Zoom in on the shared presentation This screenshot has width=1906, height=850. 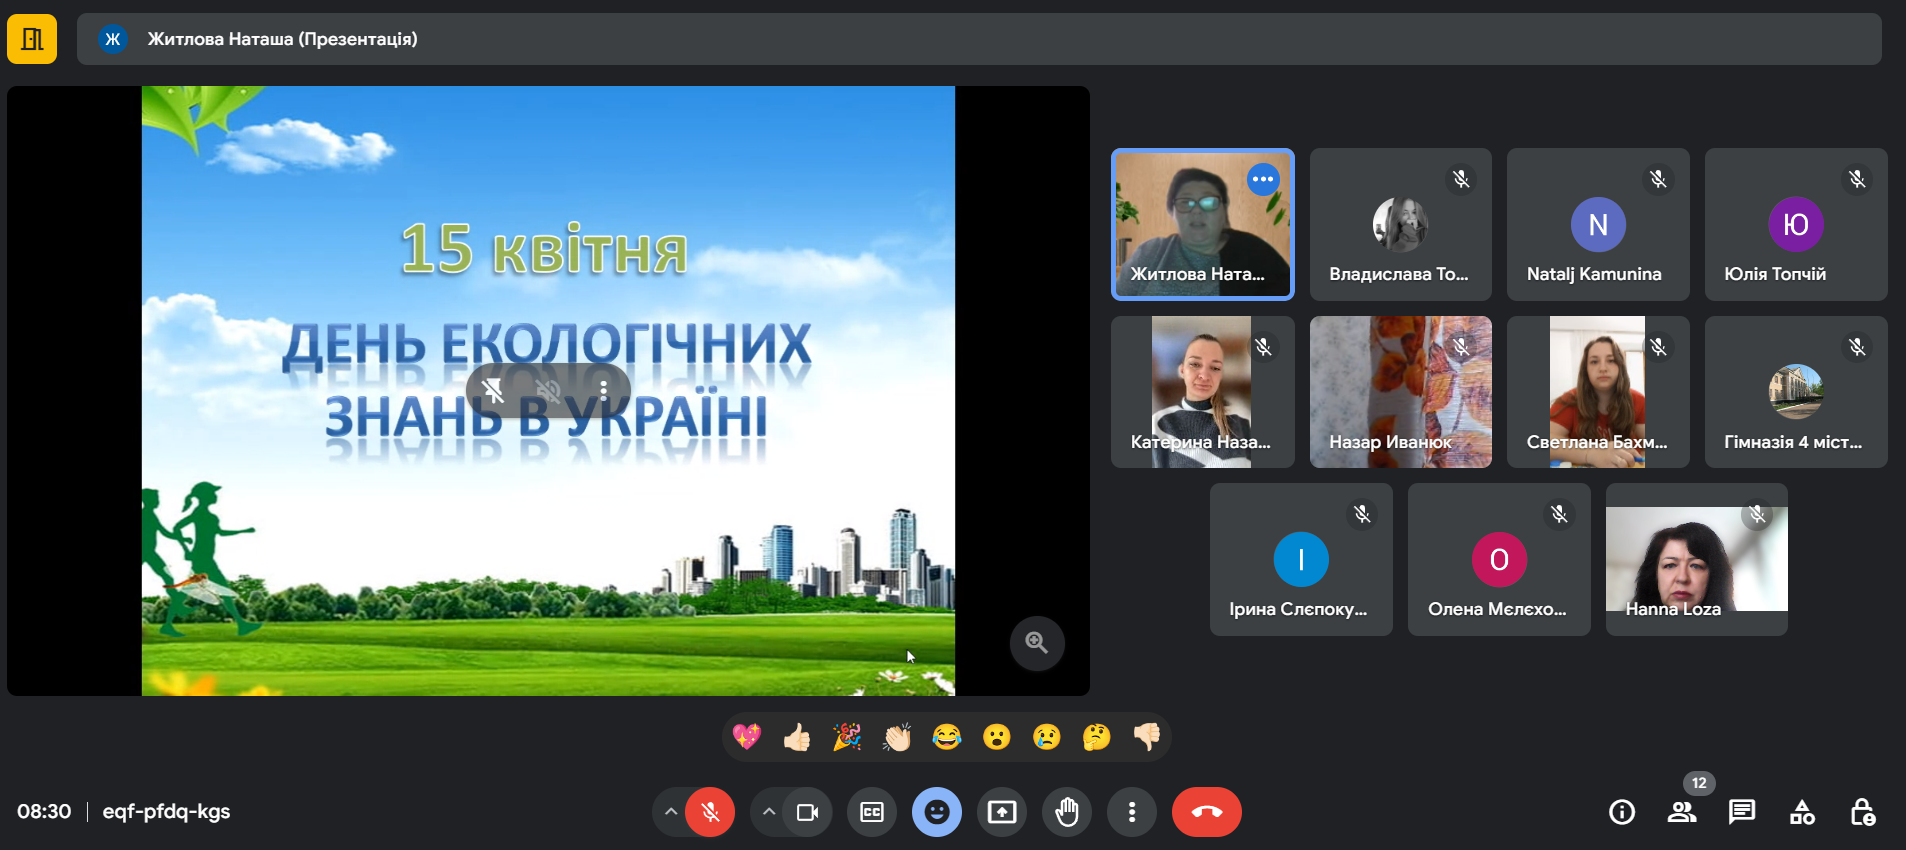coord(1036,643)
